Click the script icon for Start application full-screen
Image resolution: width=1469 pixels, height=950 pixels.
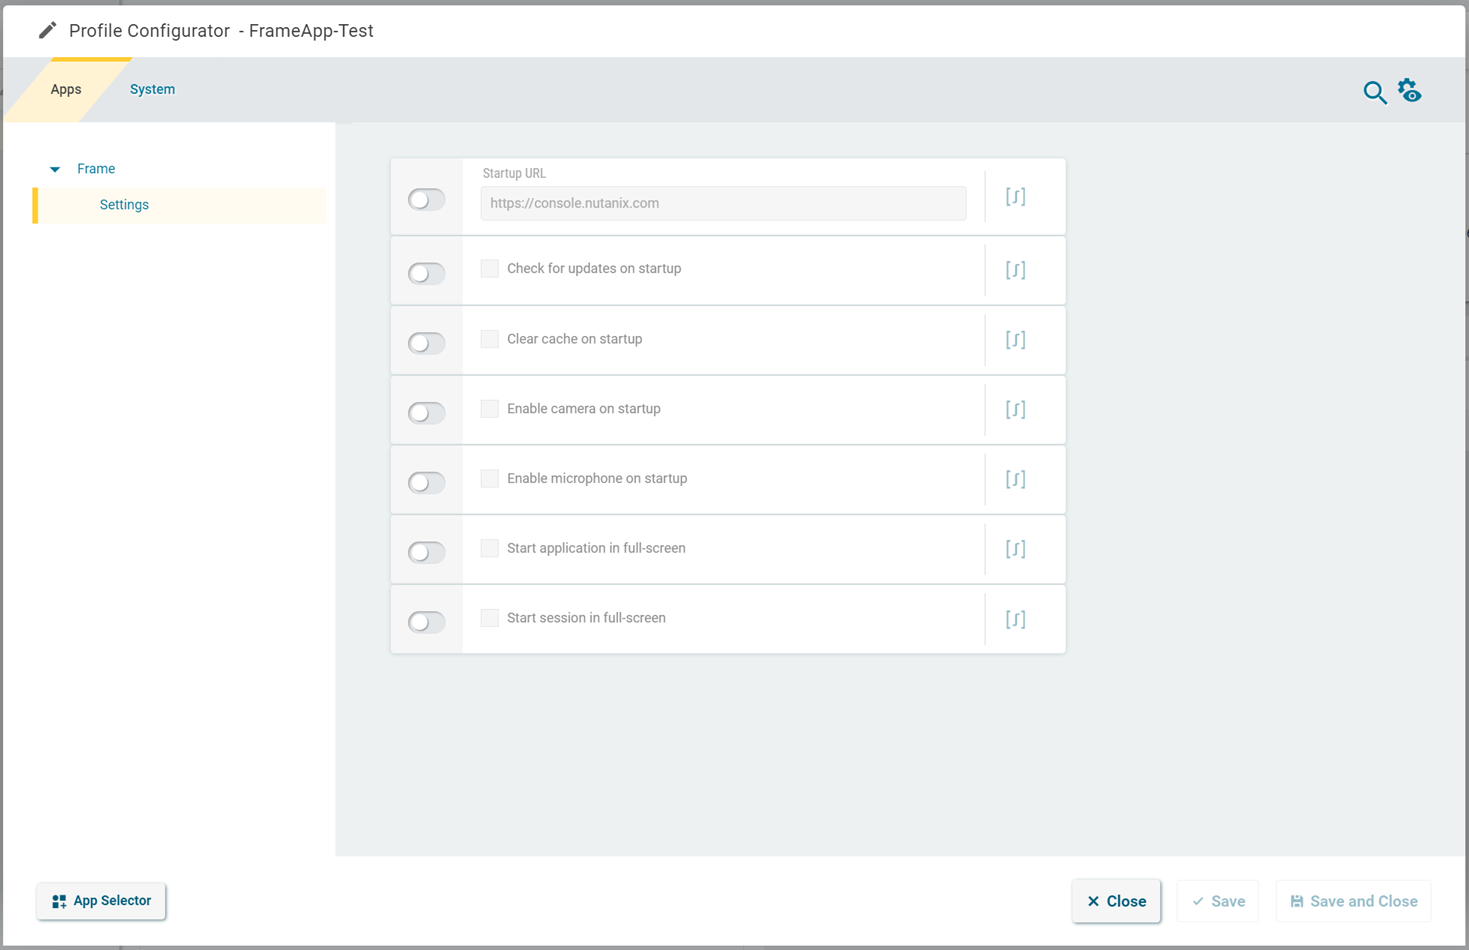tap(1015, 548)
